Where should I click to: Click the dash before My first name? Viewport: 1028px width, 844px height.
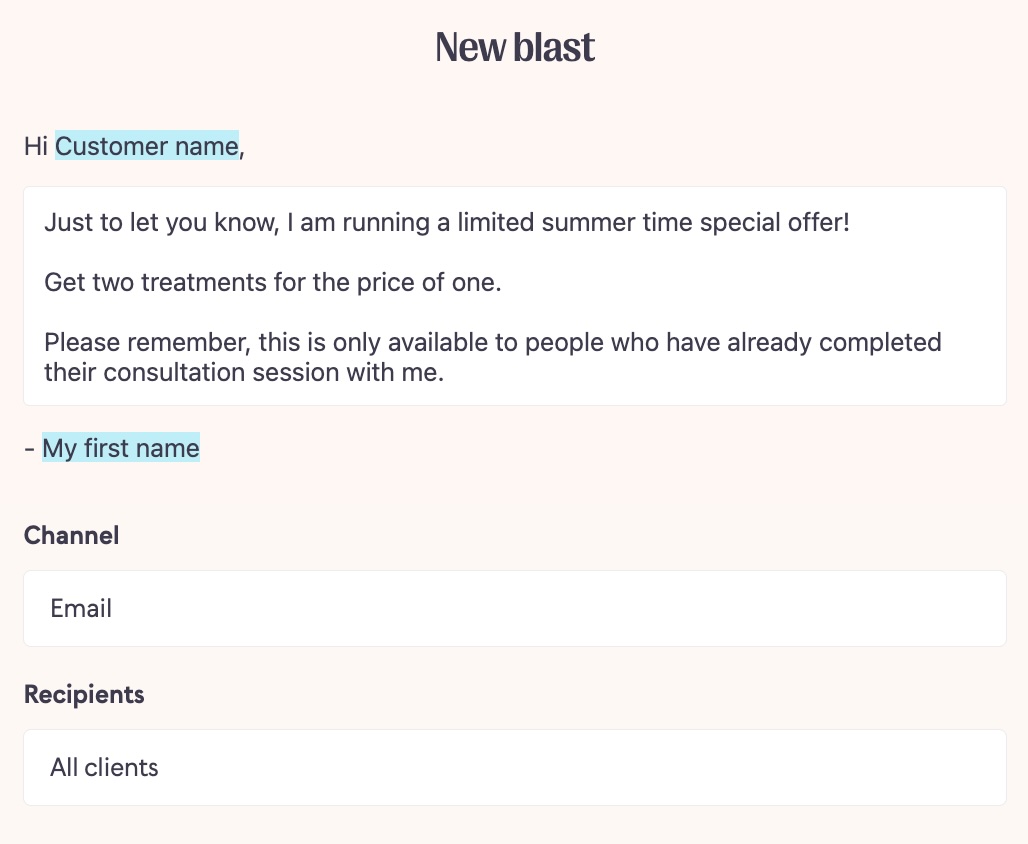pos(29,449)
